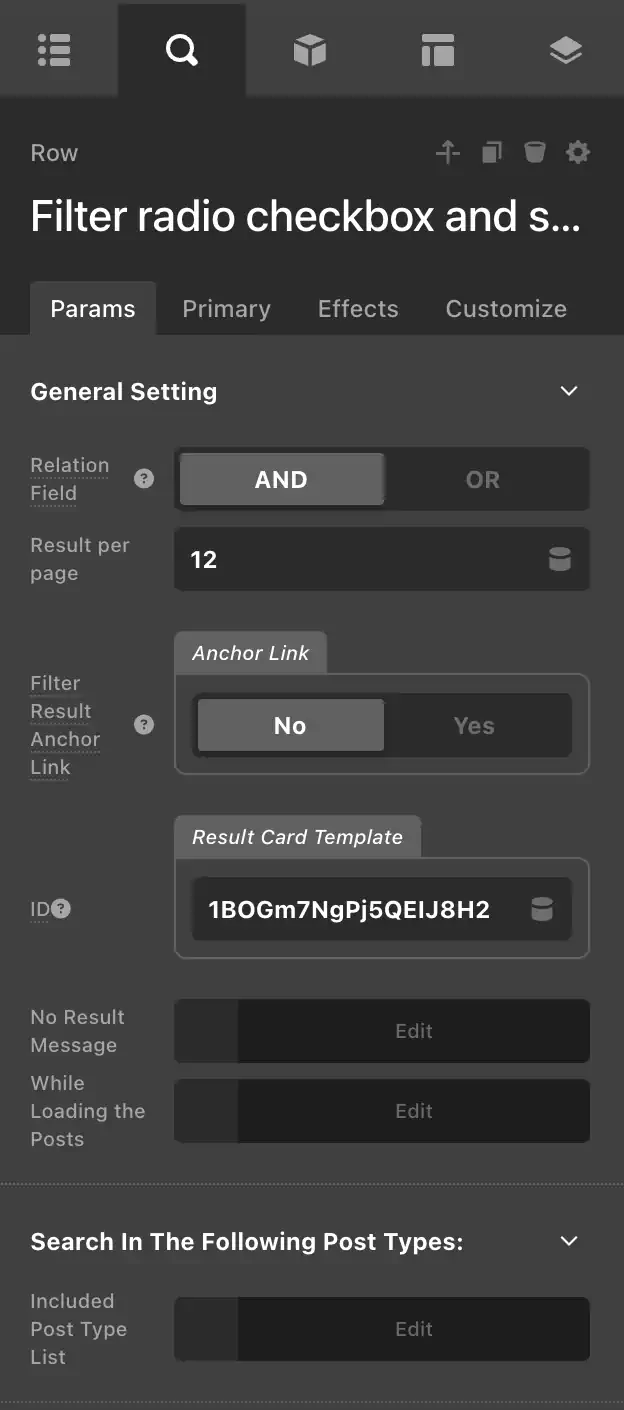Open element settings gear icon
This screenshot has width=624, height=1410.
click(x=578, y=152)
